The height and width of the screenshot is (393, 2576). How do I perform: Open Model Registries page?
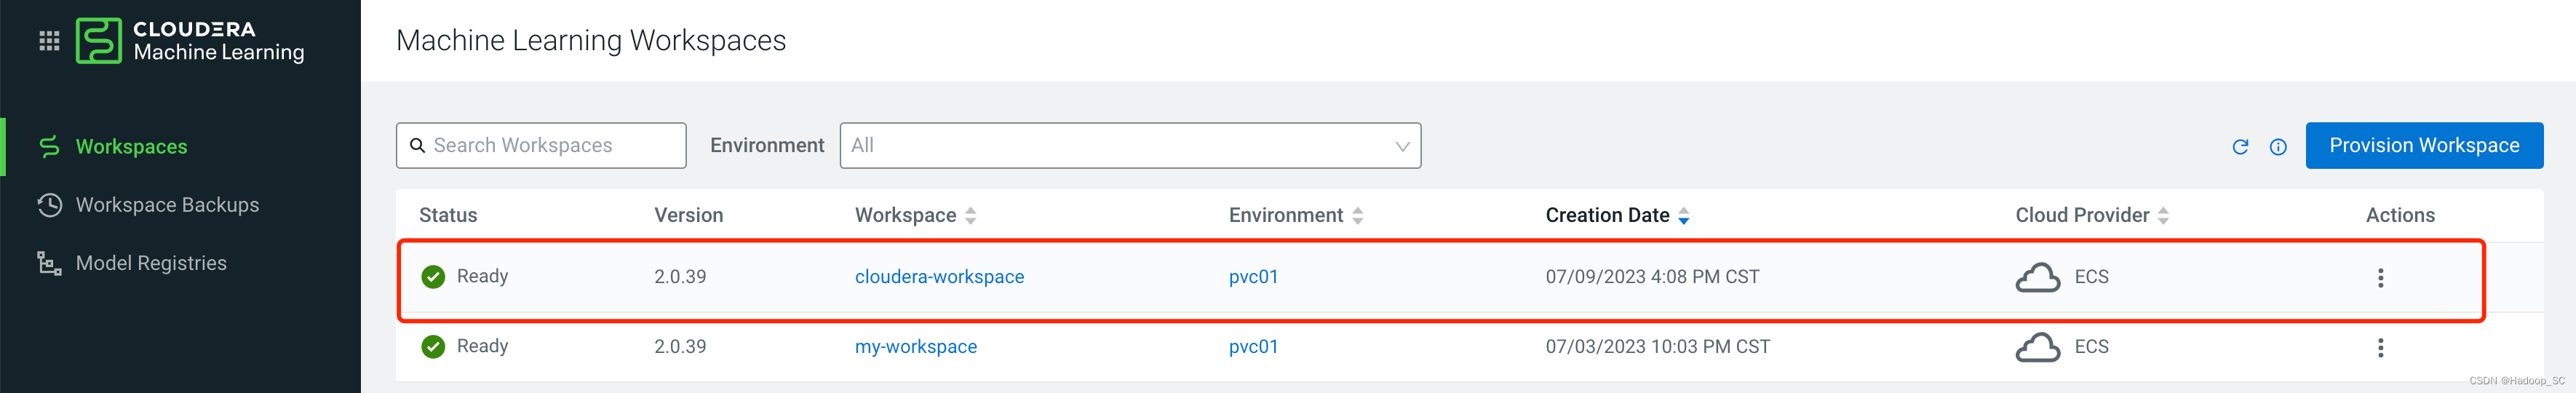[x=151, y=263]
